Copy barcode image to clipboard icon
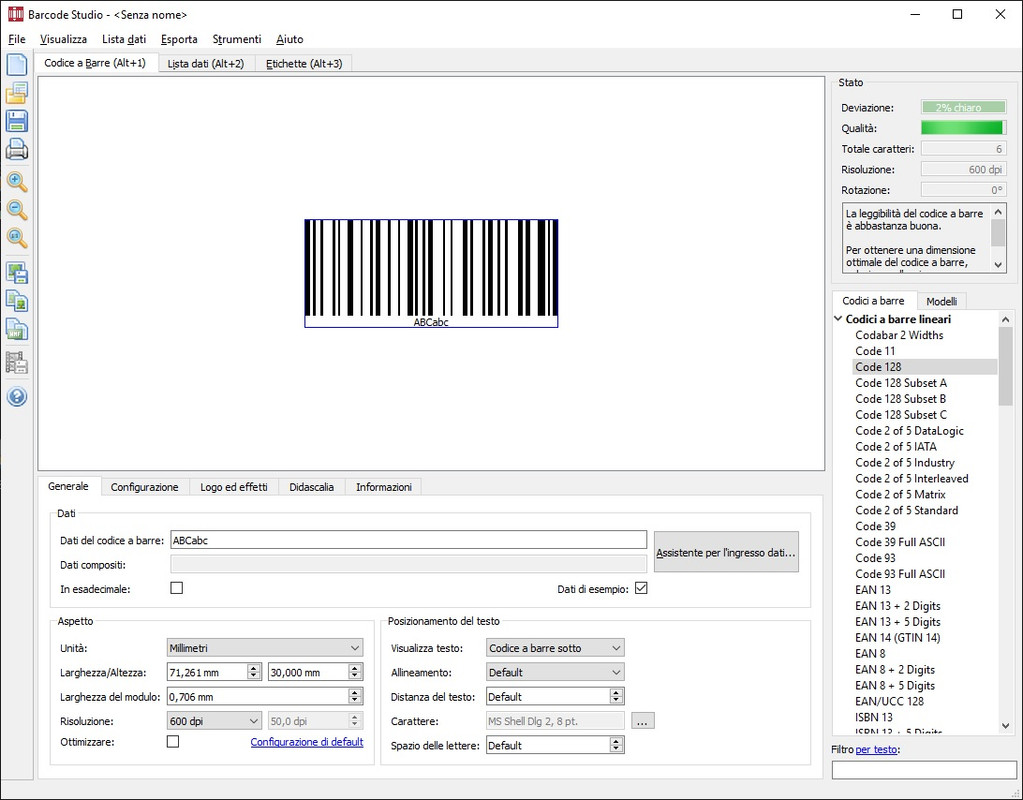 pyautogui.click(x=16, y=300)
